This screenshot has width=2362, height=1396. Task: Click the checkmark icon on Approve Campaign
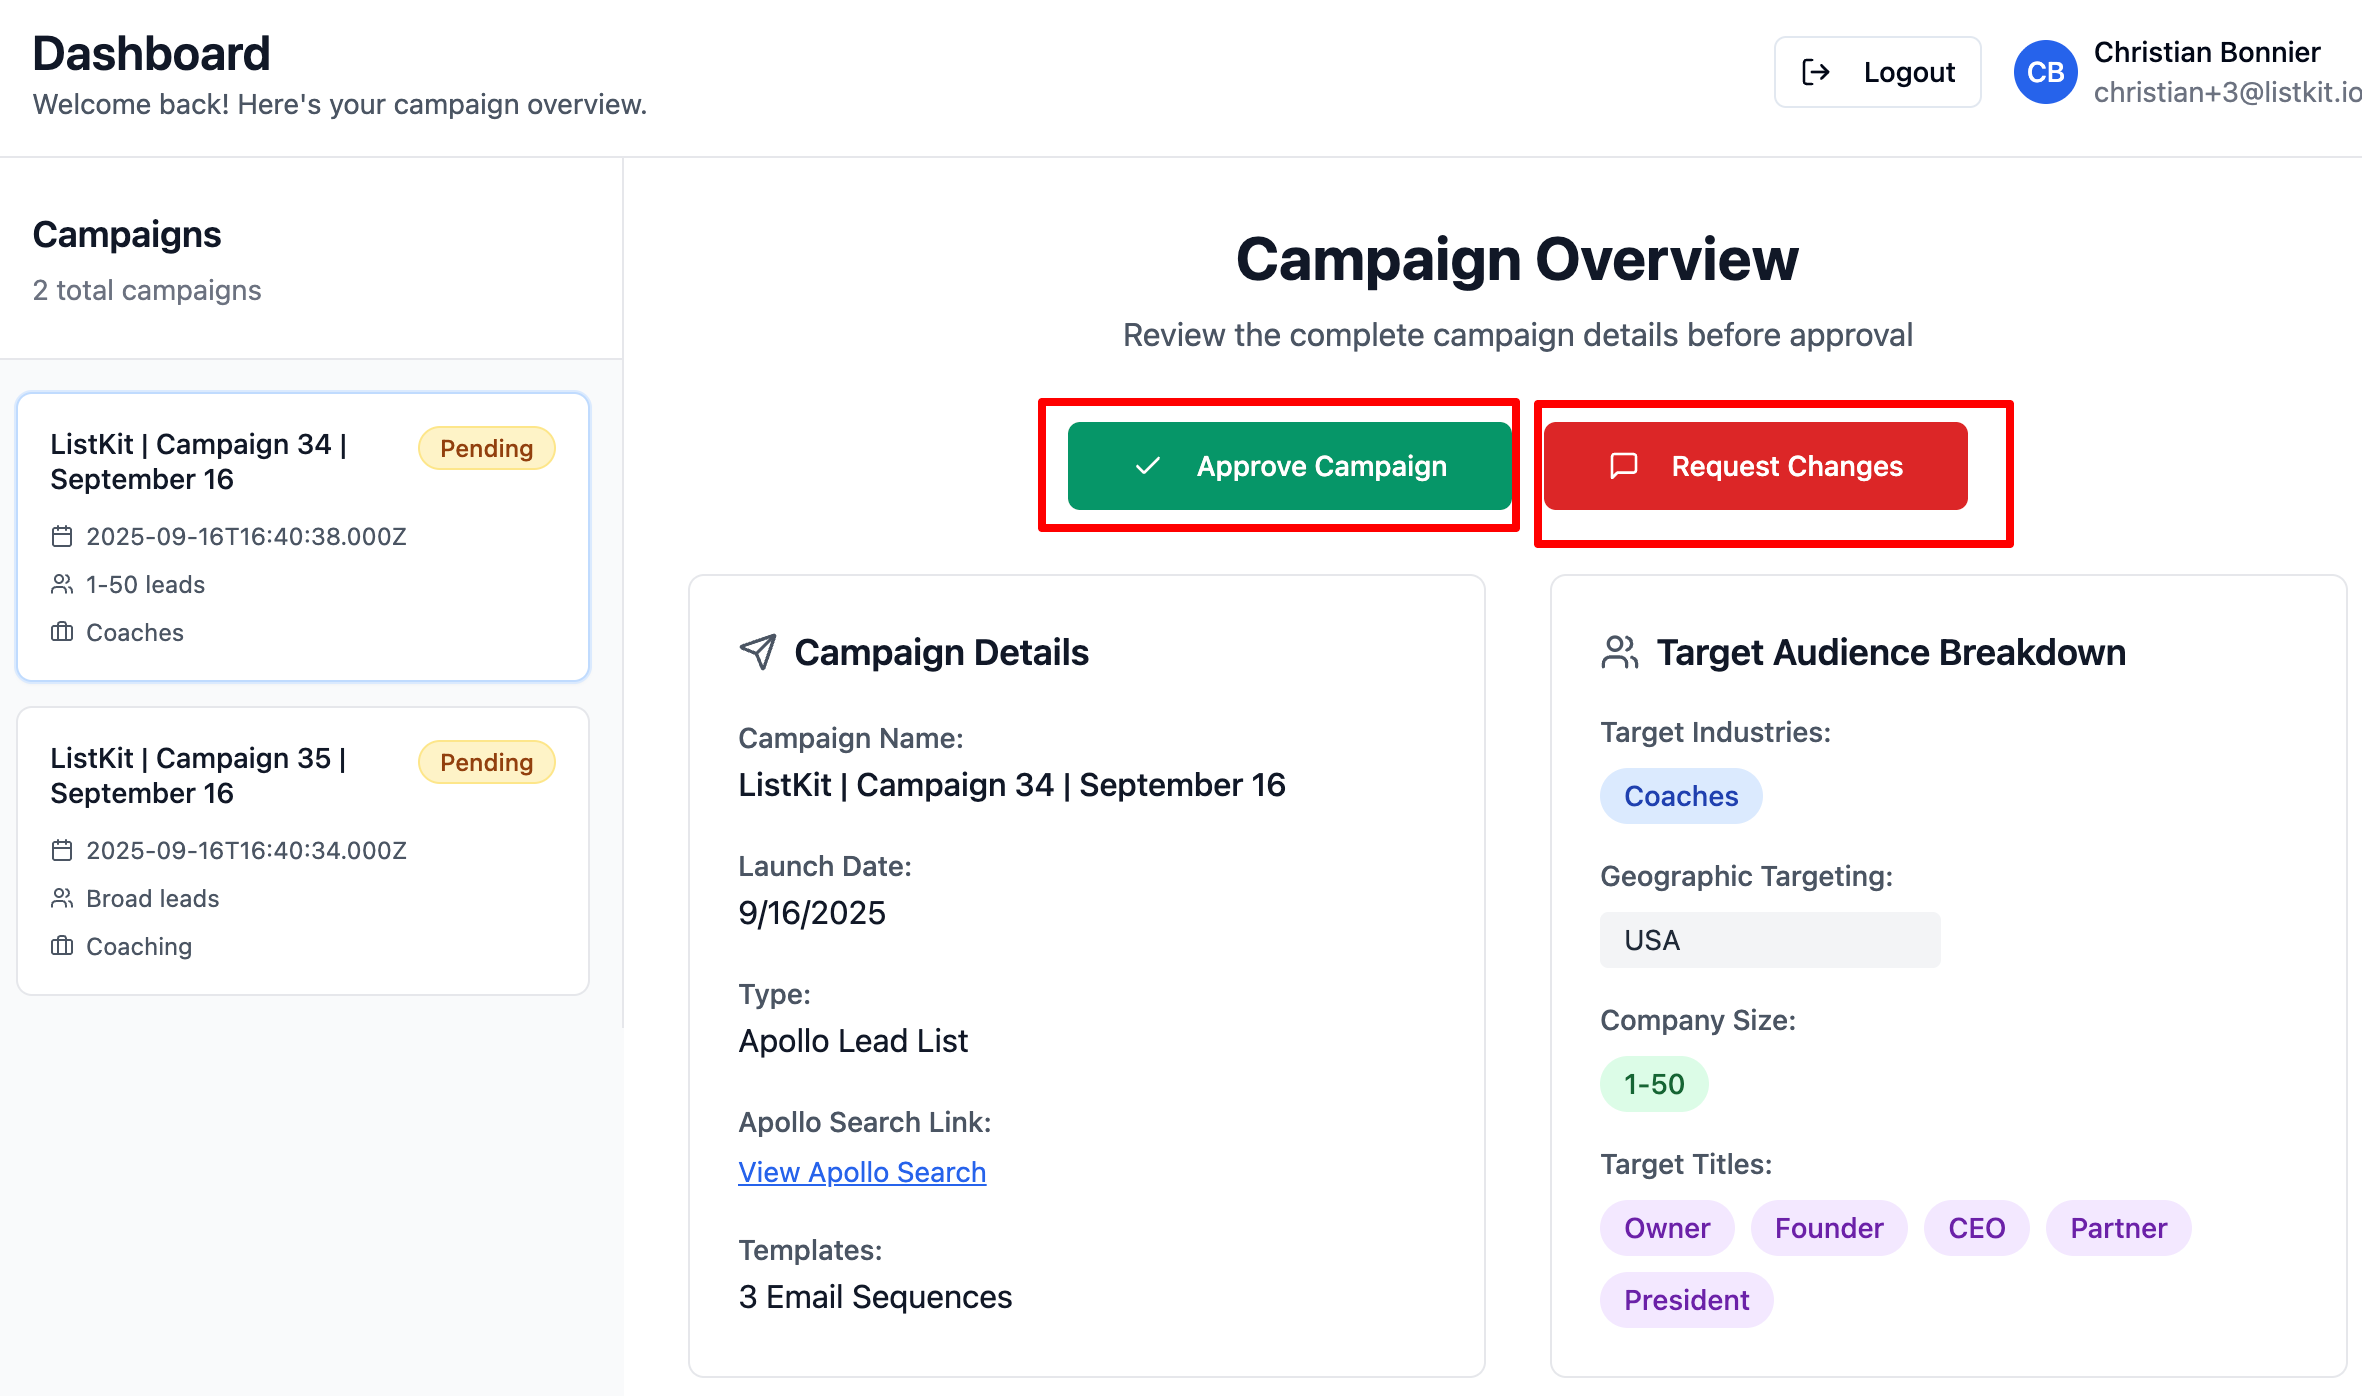[x=1148, y=466]
